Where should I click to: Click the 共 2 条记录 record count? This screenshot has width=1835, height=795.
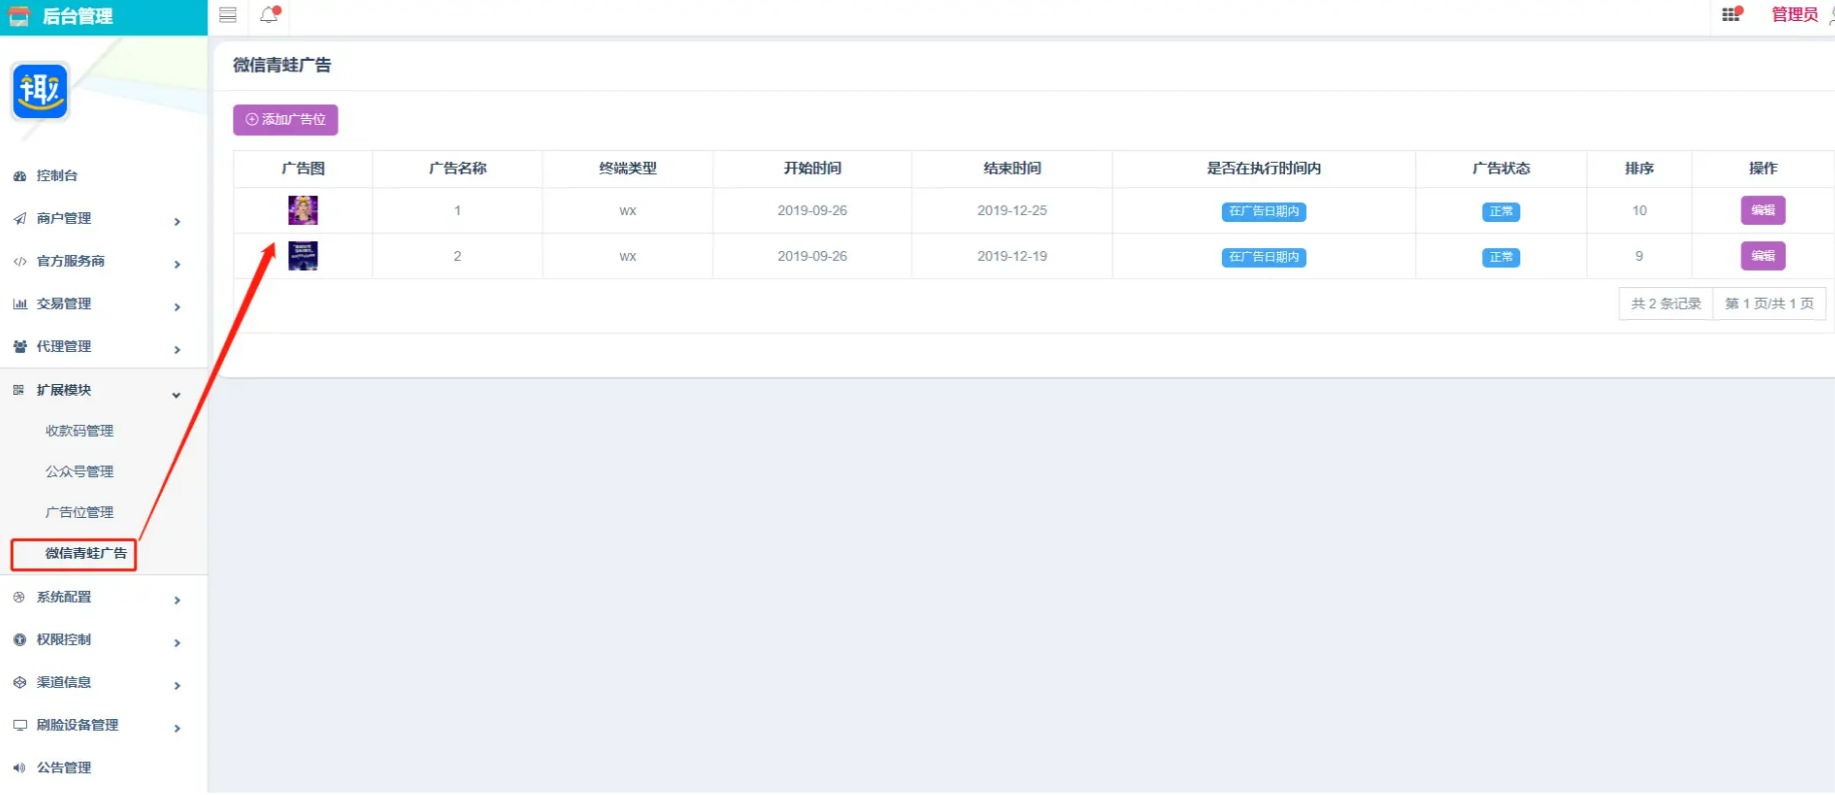(1666, 304)
